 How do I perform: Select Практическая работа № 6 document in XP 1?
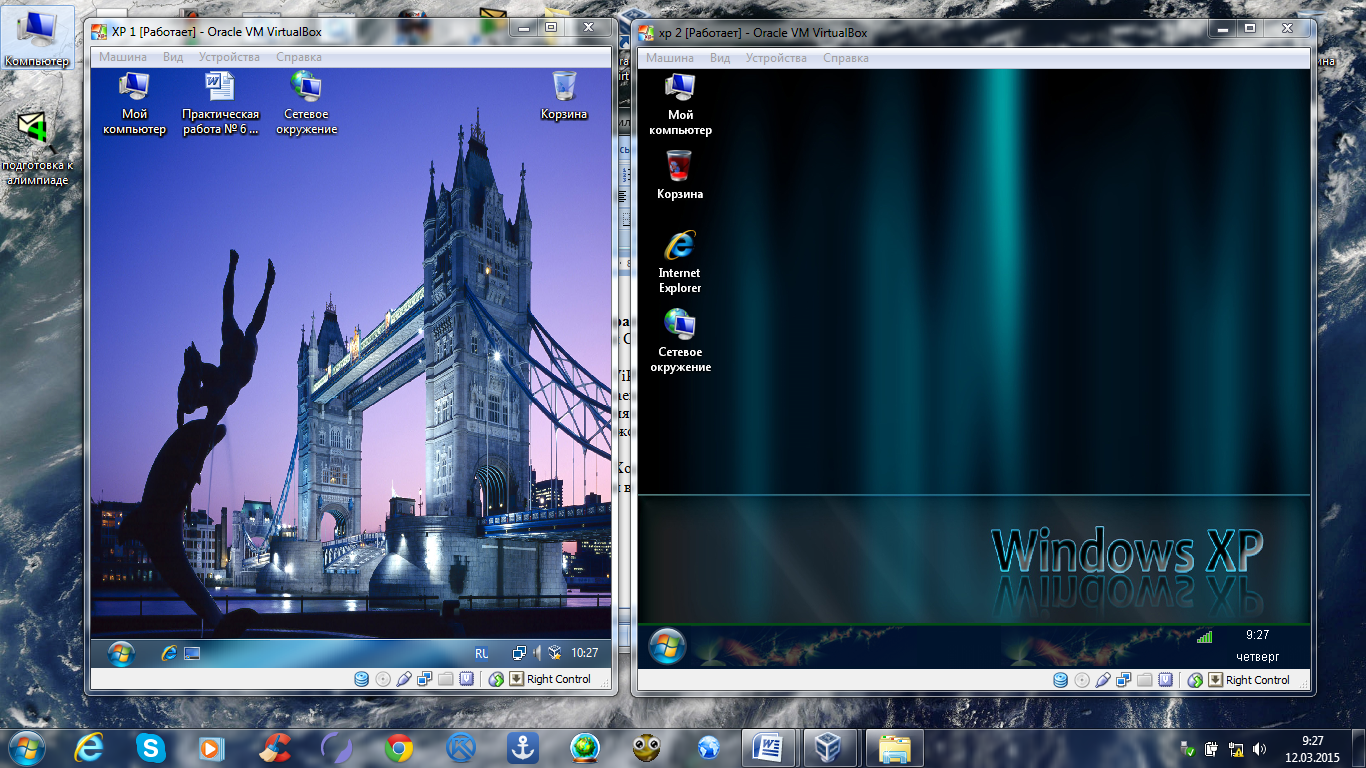coord(220,103)
